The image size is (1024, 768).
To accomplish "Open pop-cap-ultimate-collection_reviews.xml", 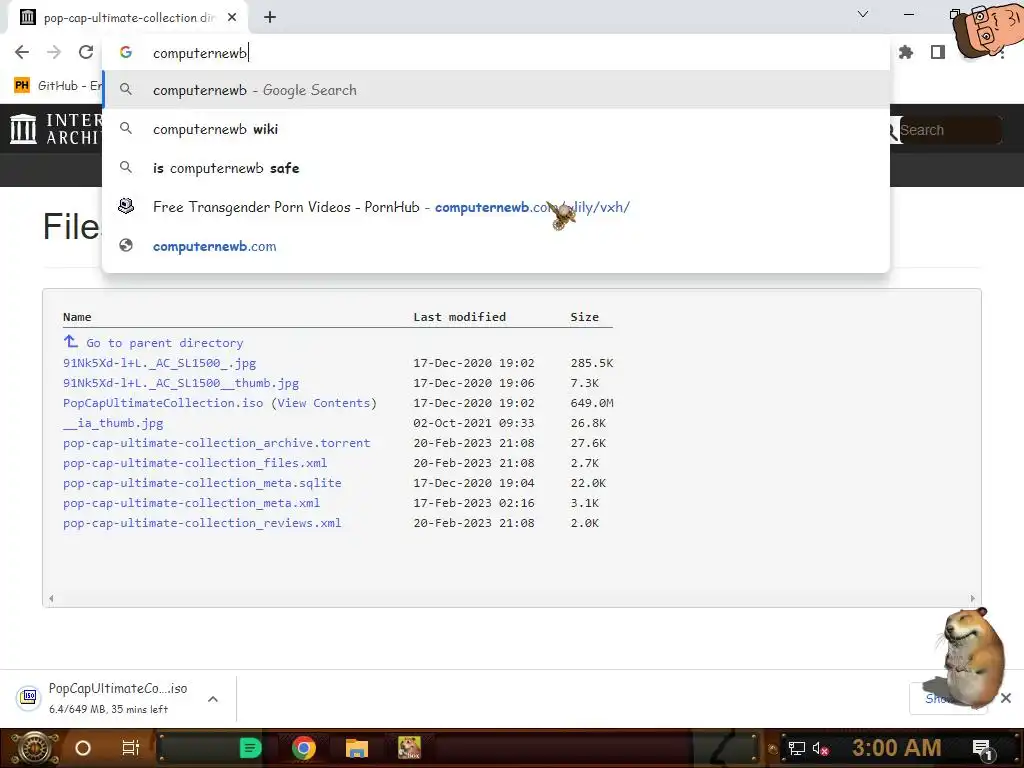I will [x=202, y=523].
